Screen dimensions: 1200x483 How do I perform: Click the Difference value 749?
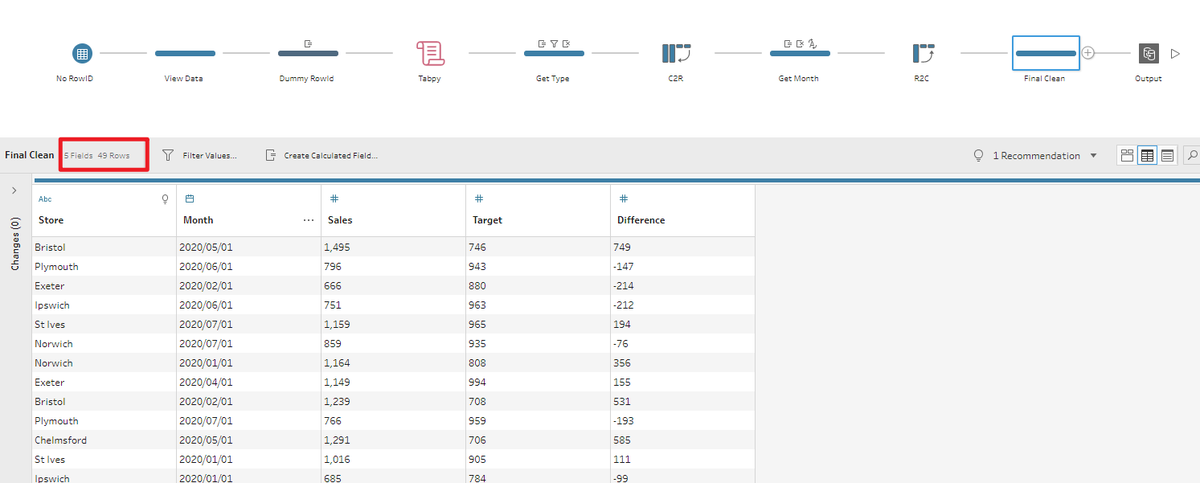(682, 247)
